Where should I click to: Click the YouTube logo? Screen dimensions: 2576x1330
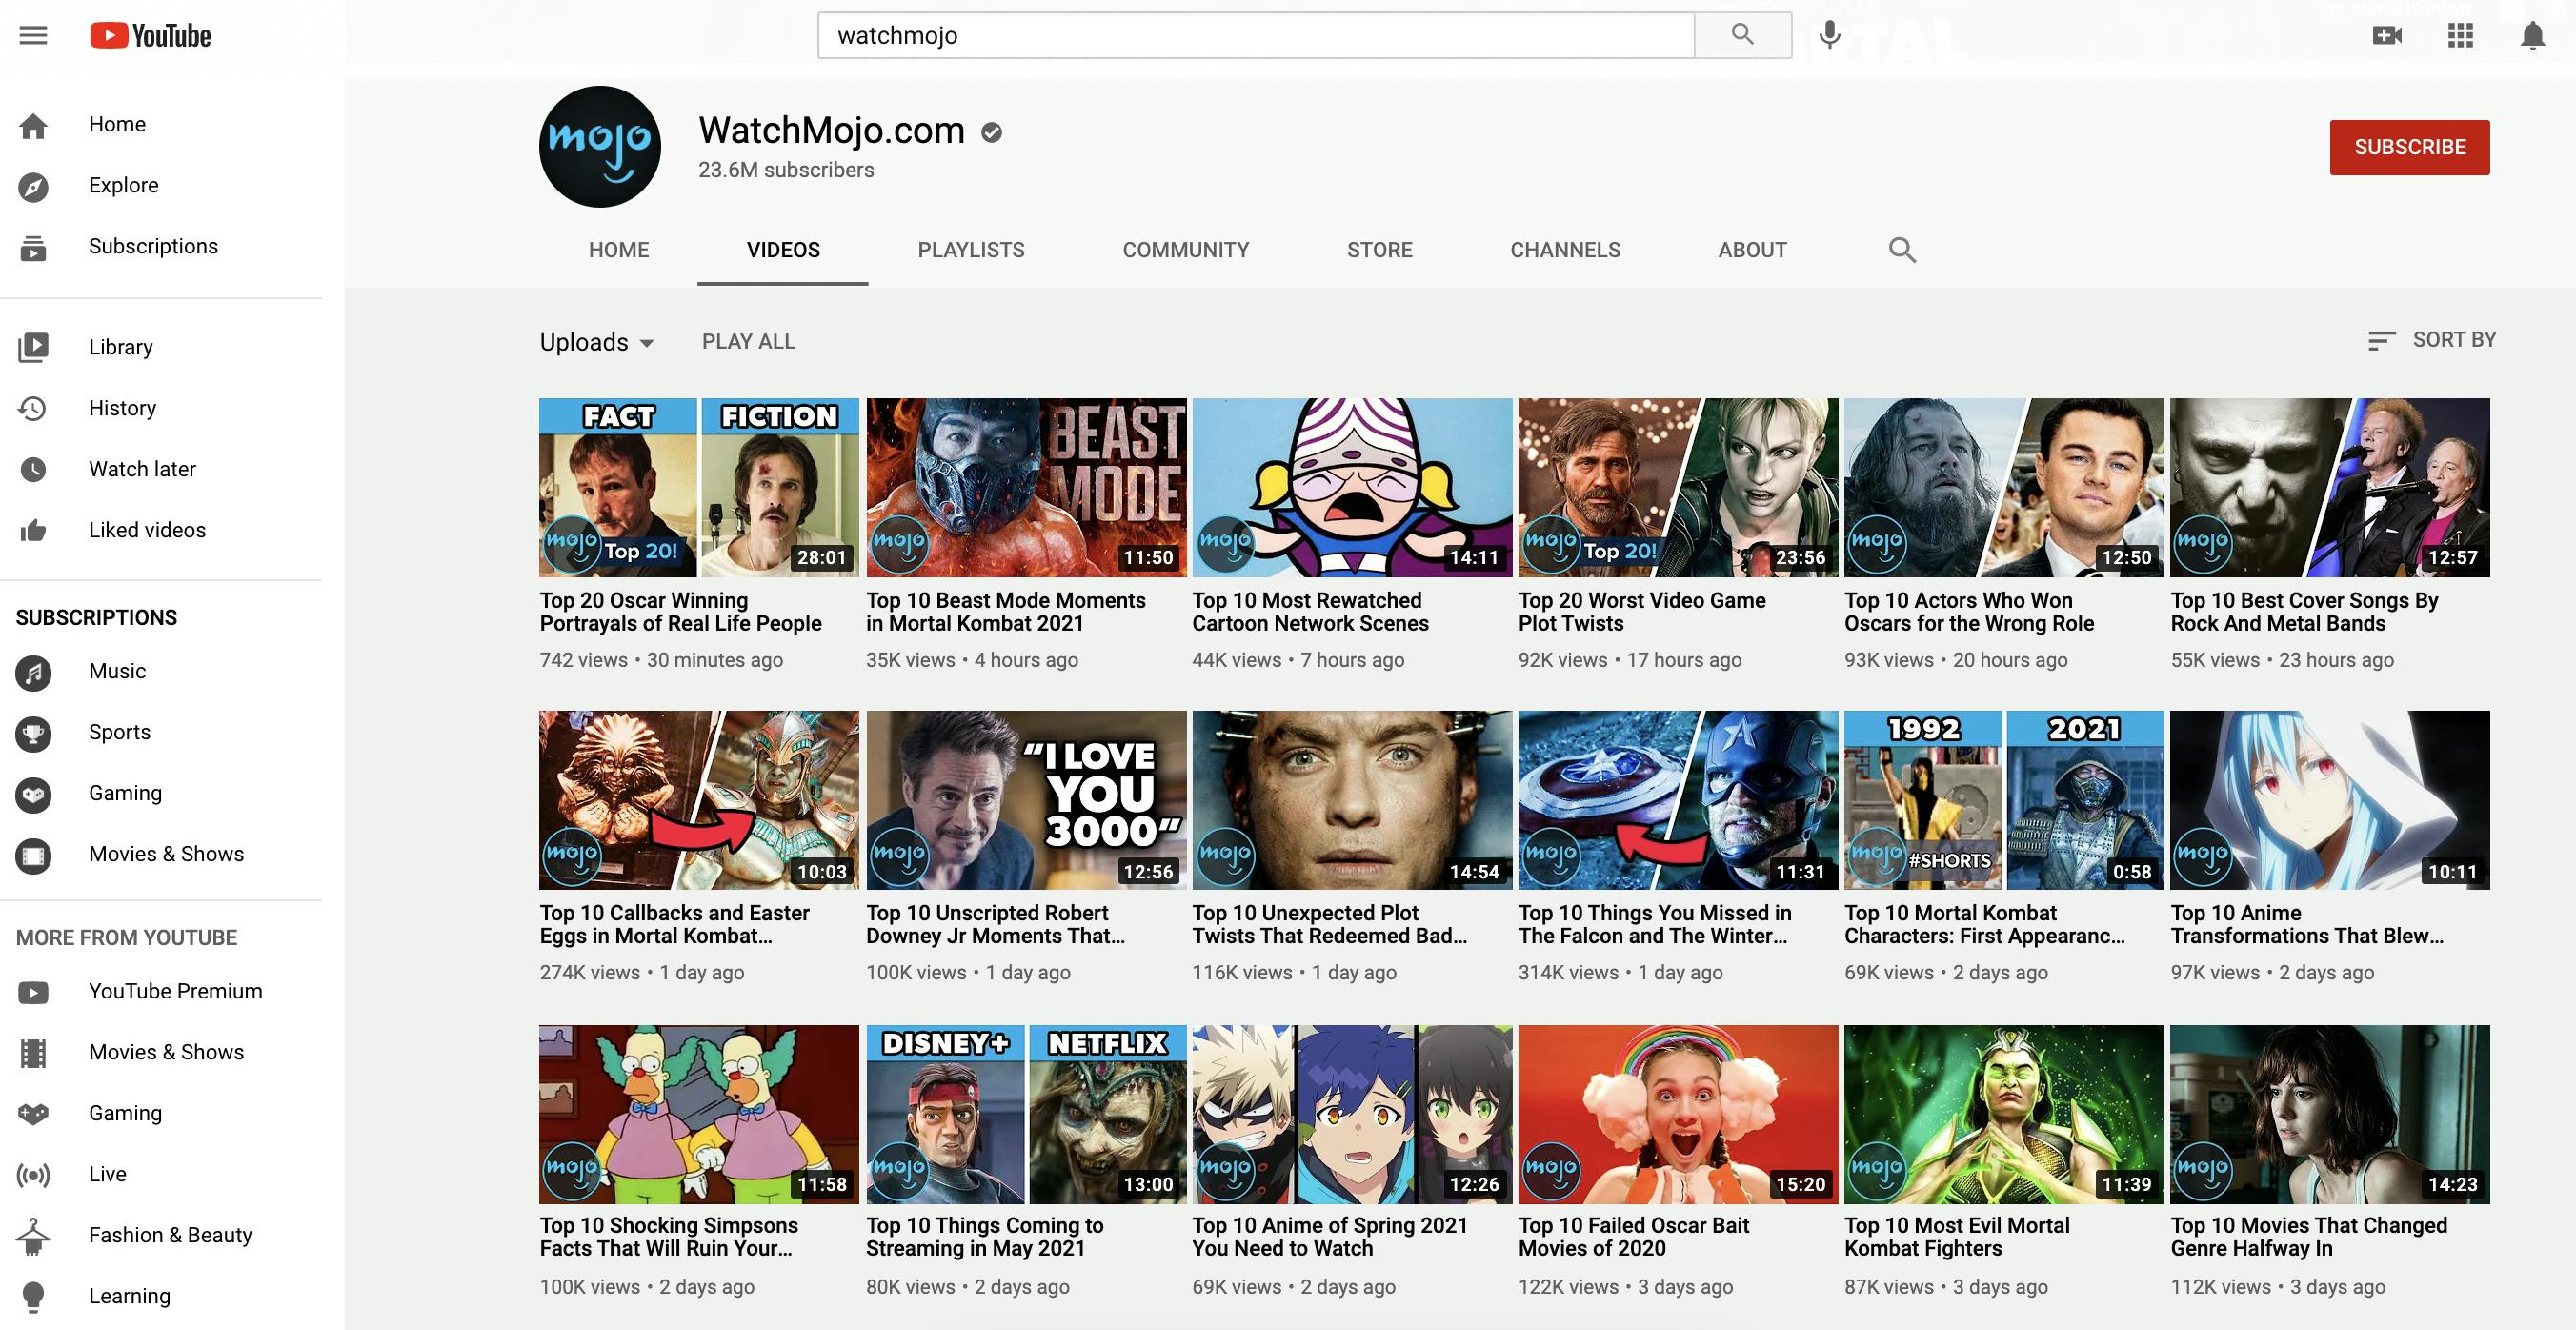coord(151,36)
